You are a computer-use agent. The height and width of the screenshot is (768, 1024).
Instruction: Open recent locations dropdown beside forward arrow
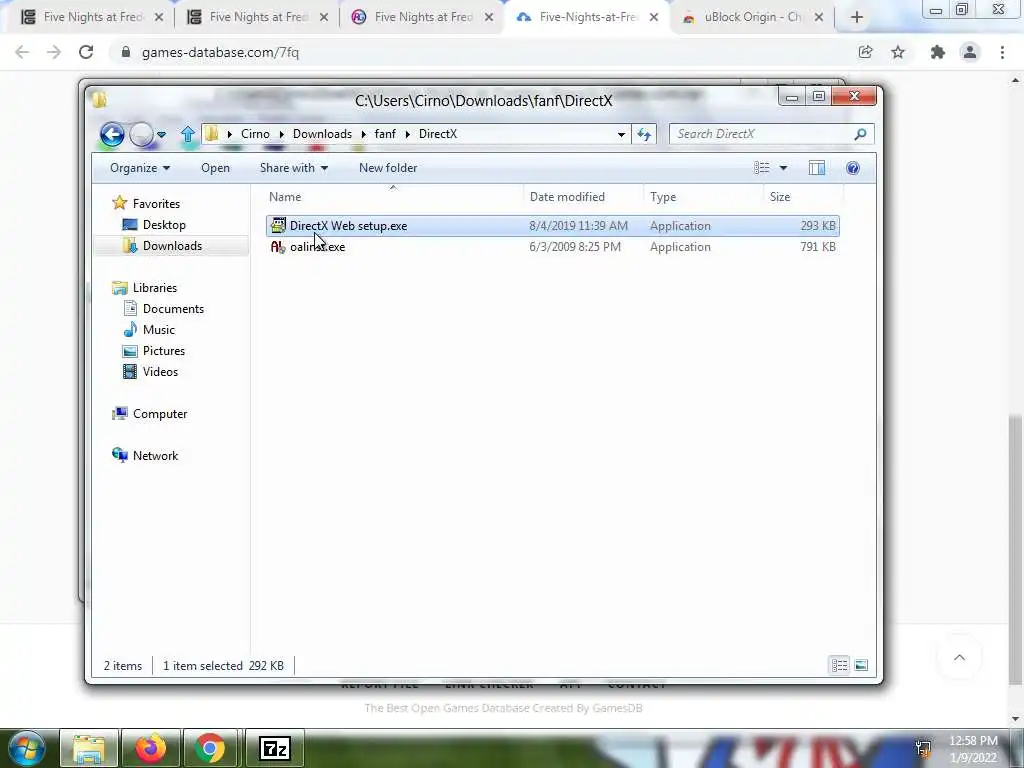click(x=161, y=135)
